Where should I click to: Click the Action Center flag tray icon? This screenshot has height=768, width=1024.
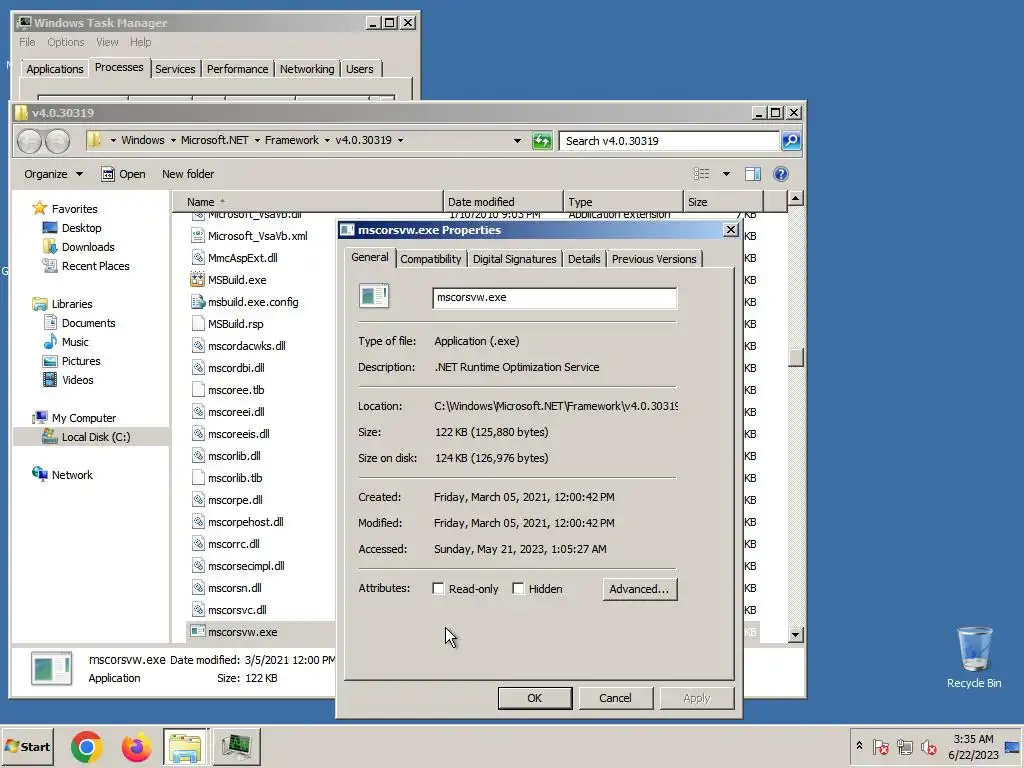point(880,746)
